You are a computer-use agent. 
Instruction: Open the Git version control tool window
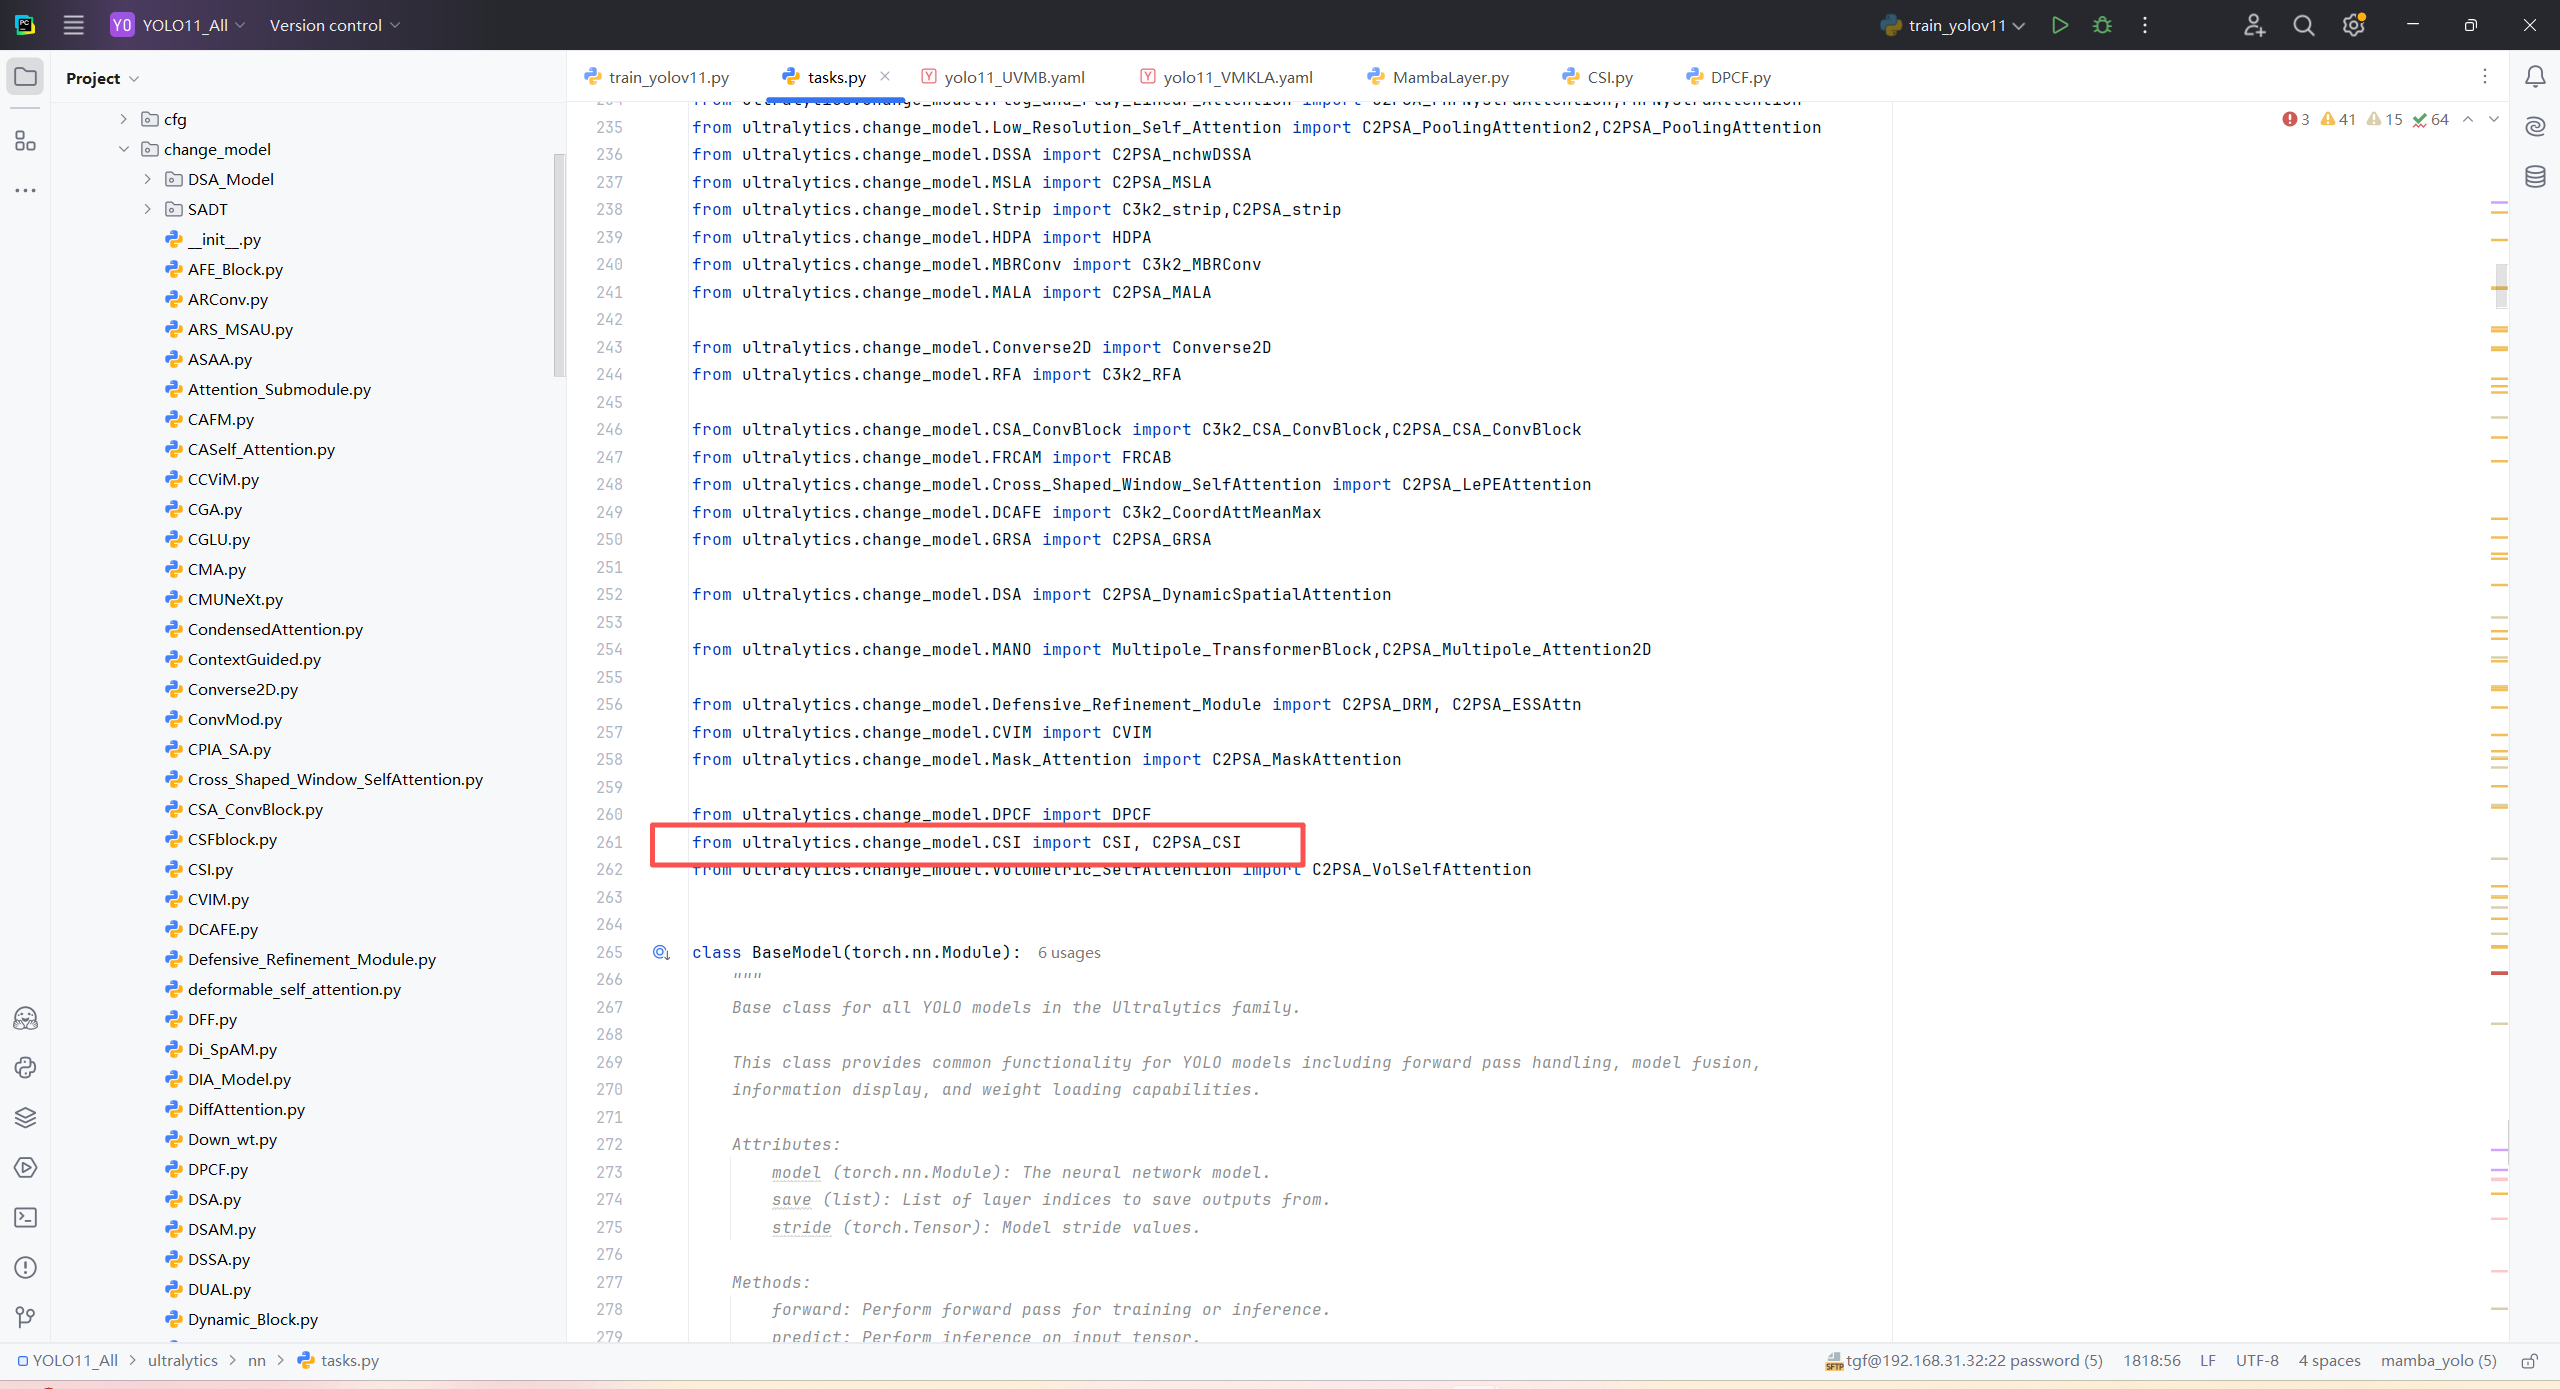coord(25,1317)
